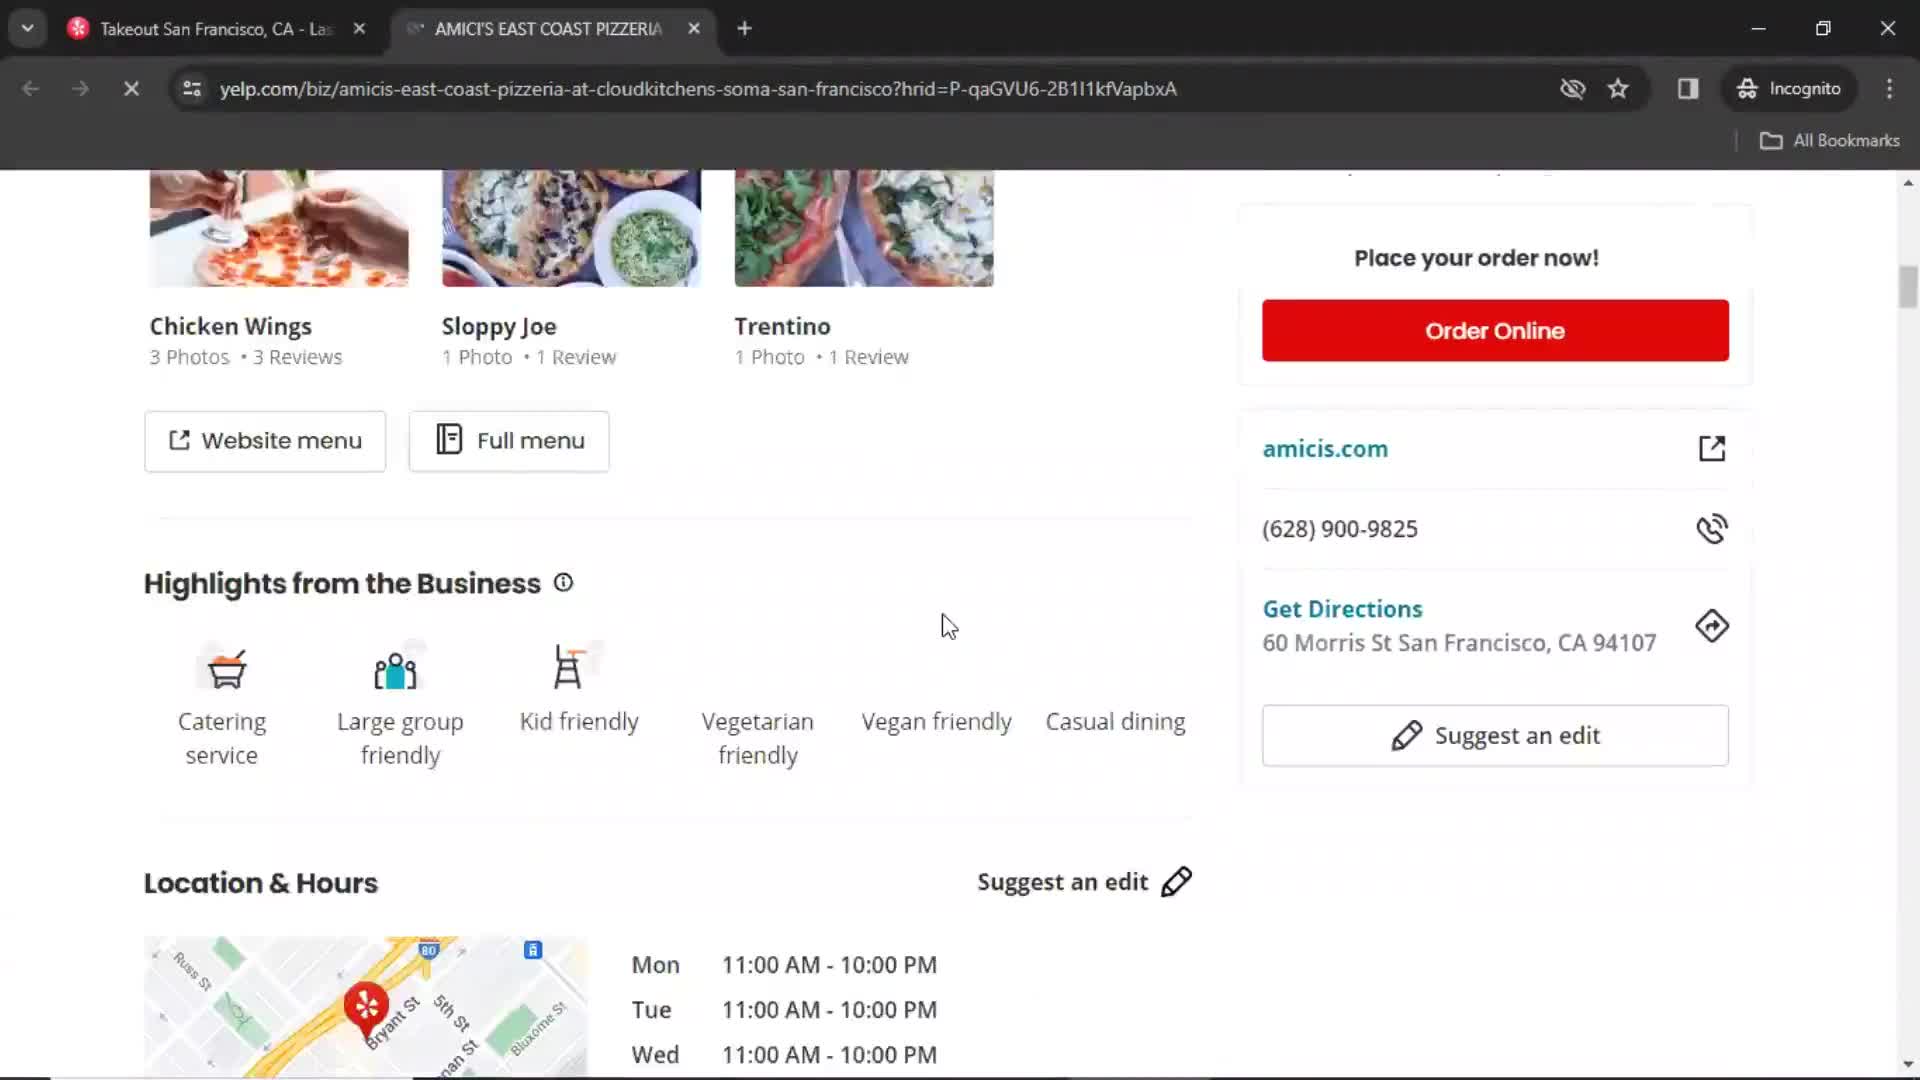Viewport: 1920px width, 1080px height.
Task: Click the 3 Photos count under Chicken Wings
Action: tap(190, 357)
